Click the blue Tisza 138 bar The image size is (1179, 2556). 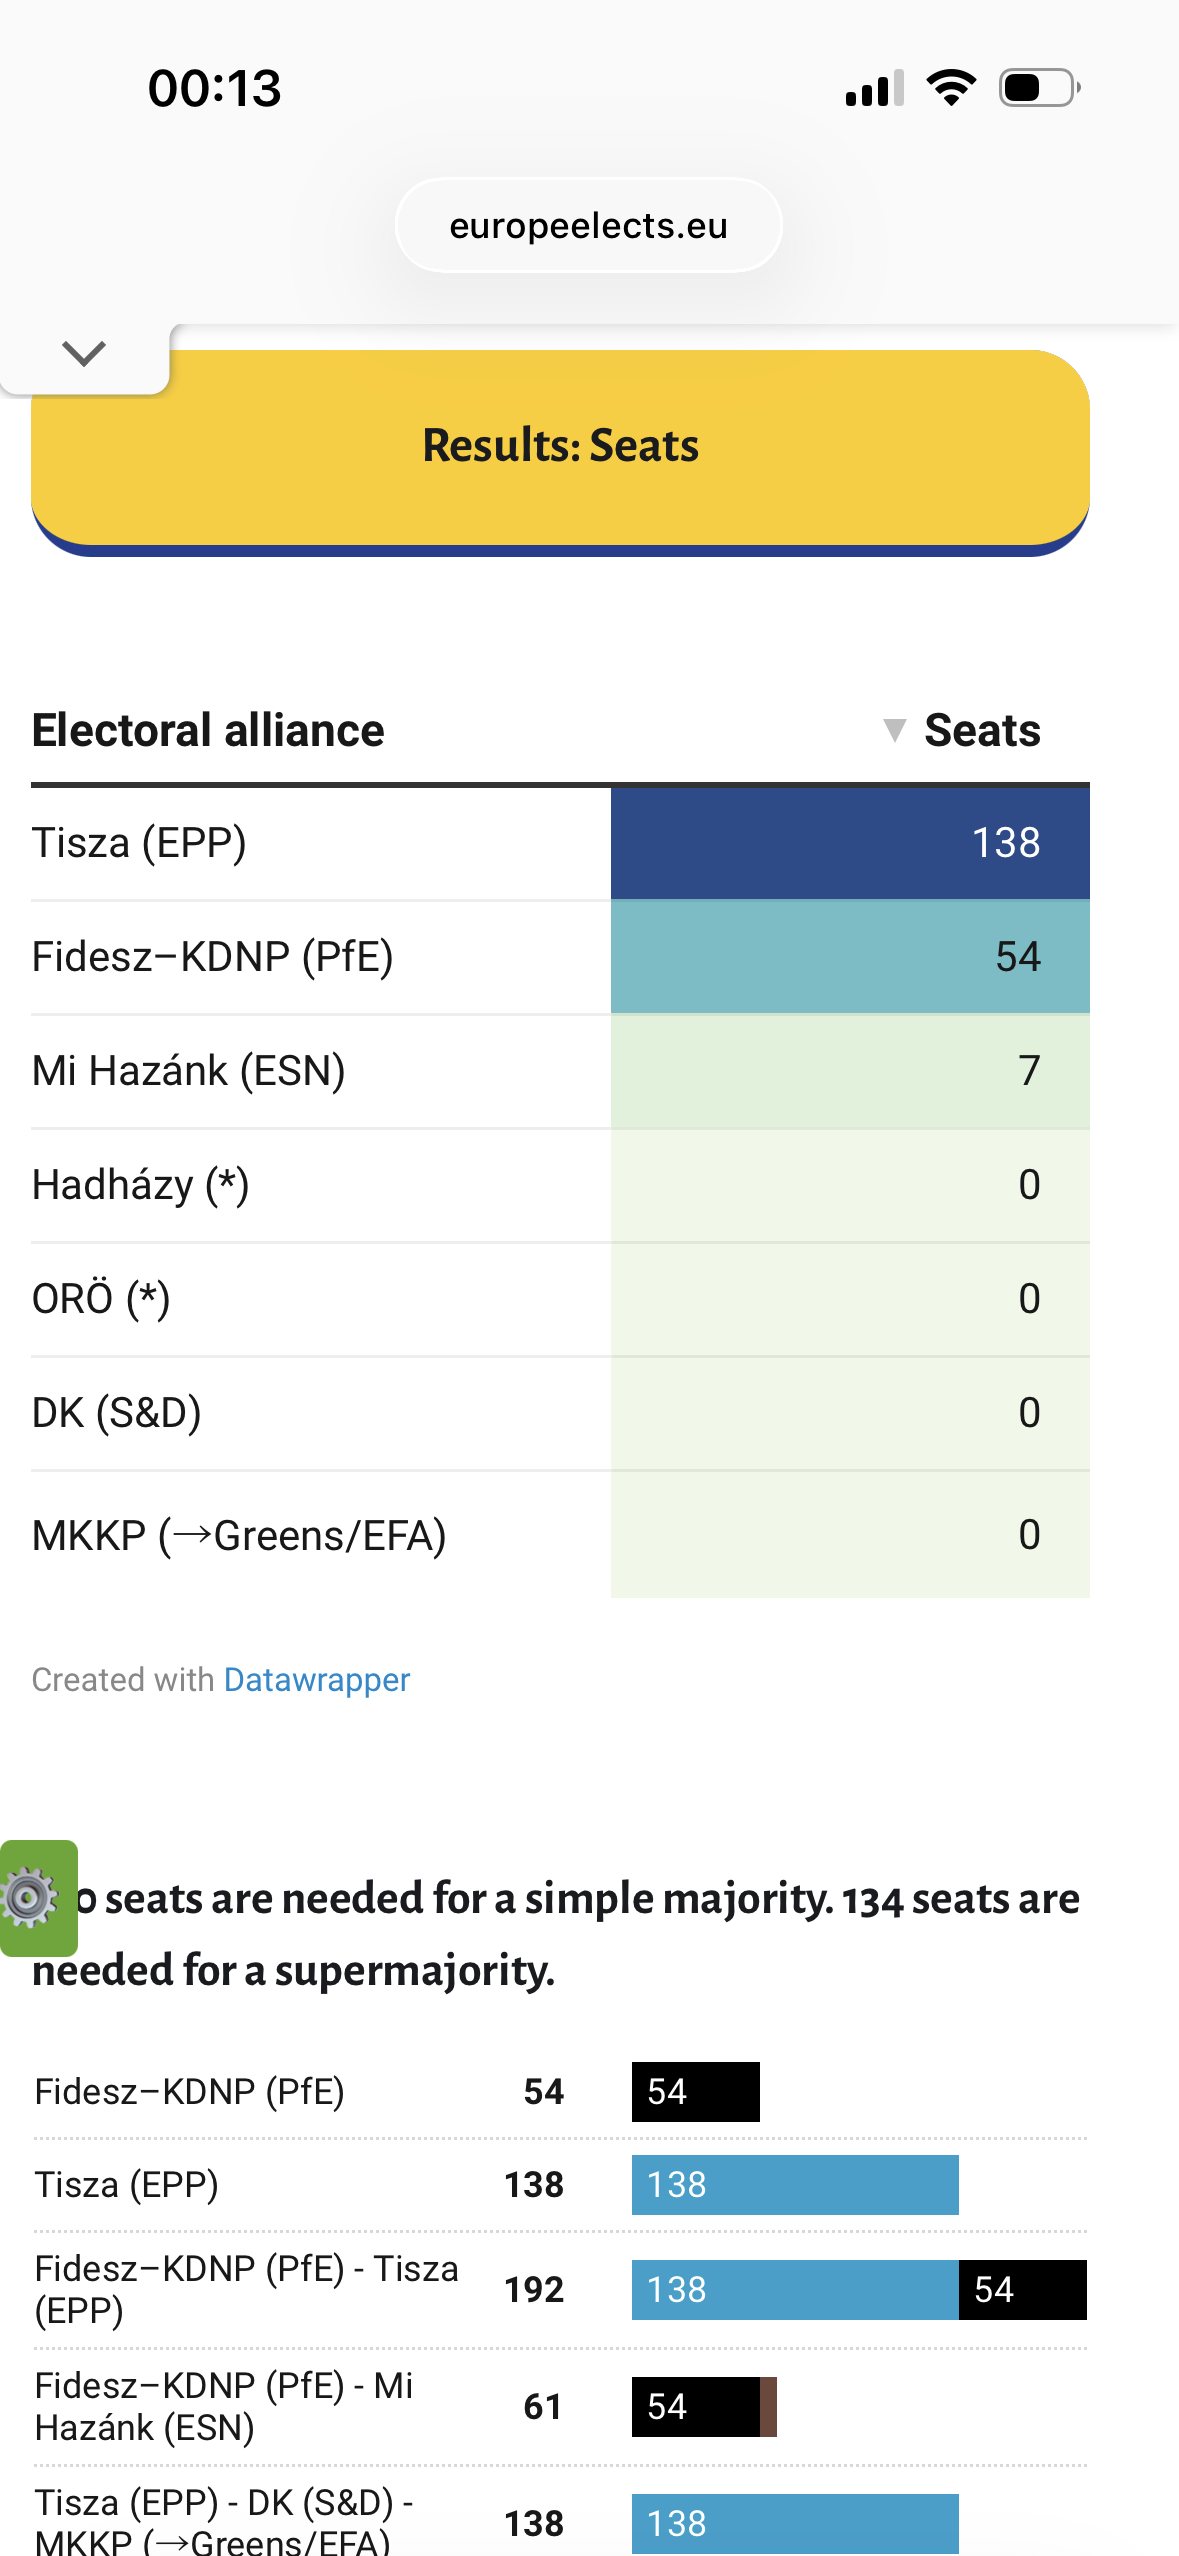point(795,2184)
